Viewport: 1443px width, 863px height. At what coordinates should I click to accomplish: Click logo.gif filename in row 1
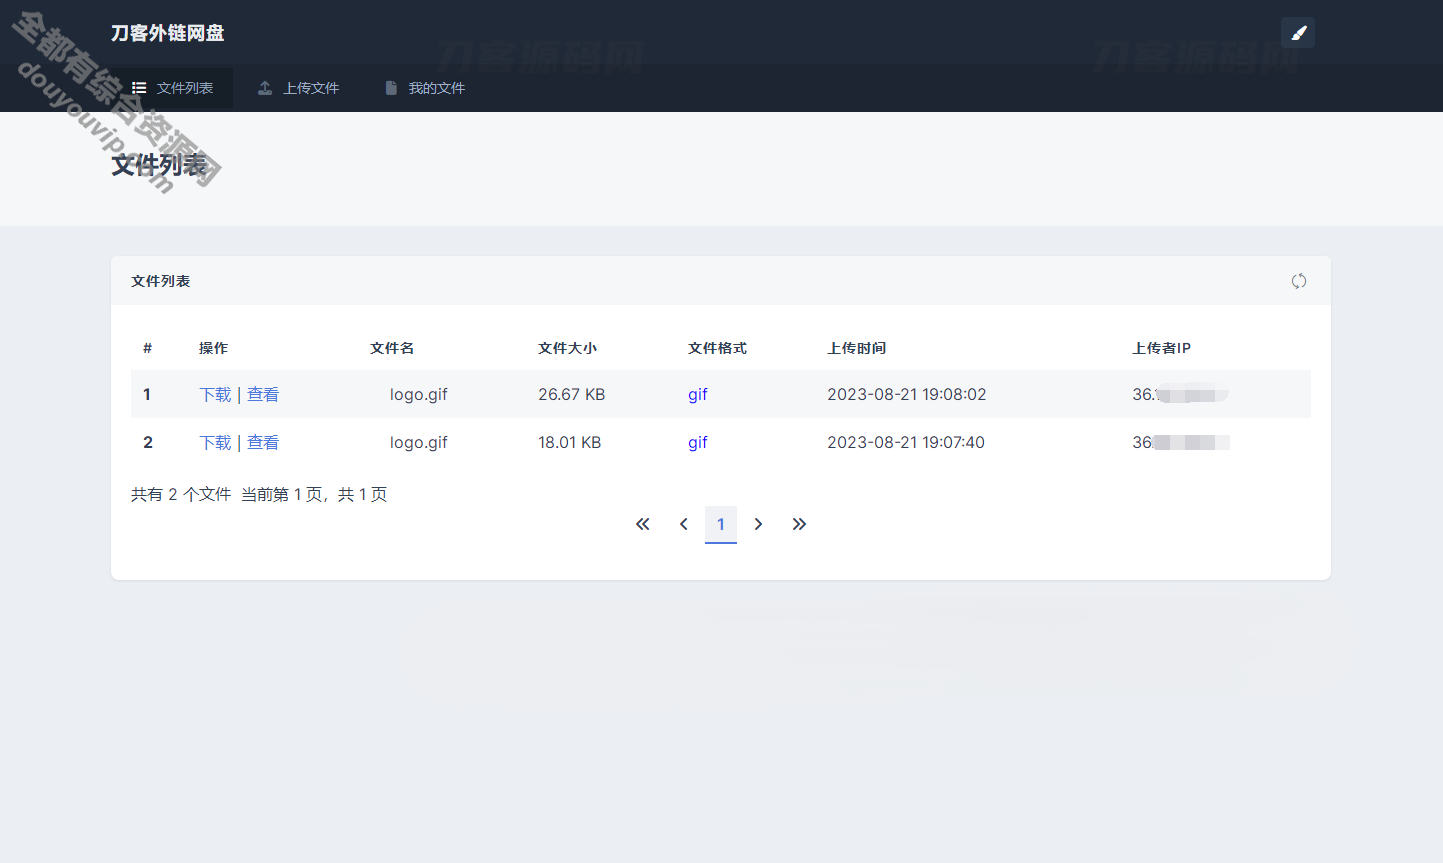(x=419, y=395)
